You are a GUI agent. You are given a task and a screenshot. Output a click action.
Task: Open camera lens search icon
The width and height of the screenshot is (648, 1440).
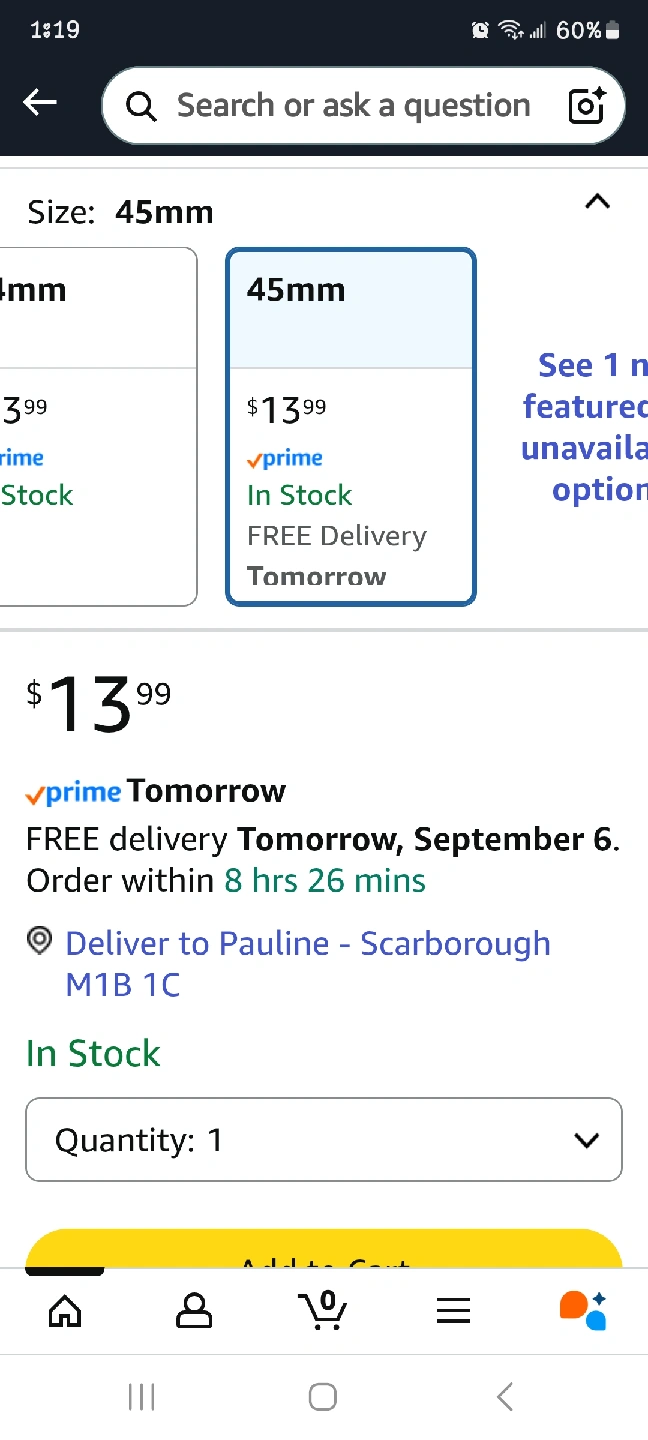[588, 105]
